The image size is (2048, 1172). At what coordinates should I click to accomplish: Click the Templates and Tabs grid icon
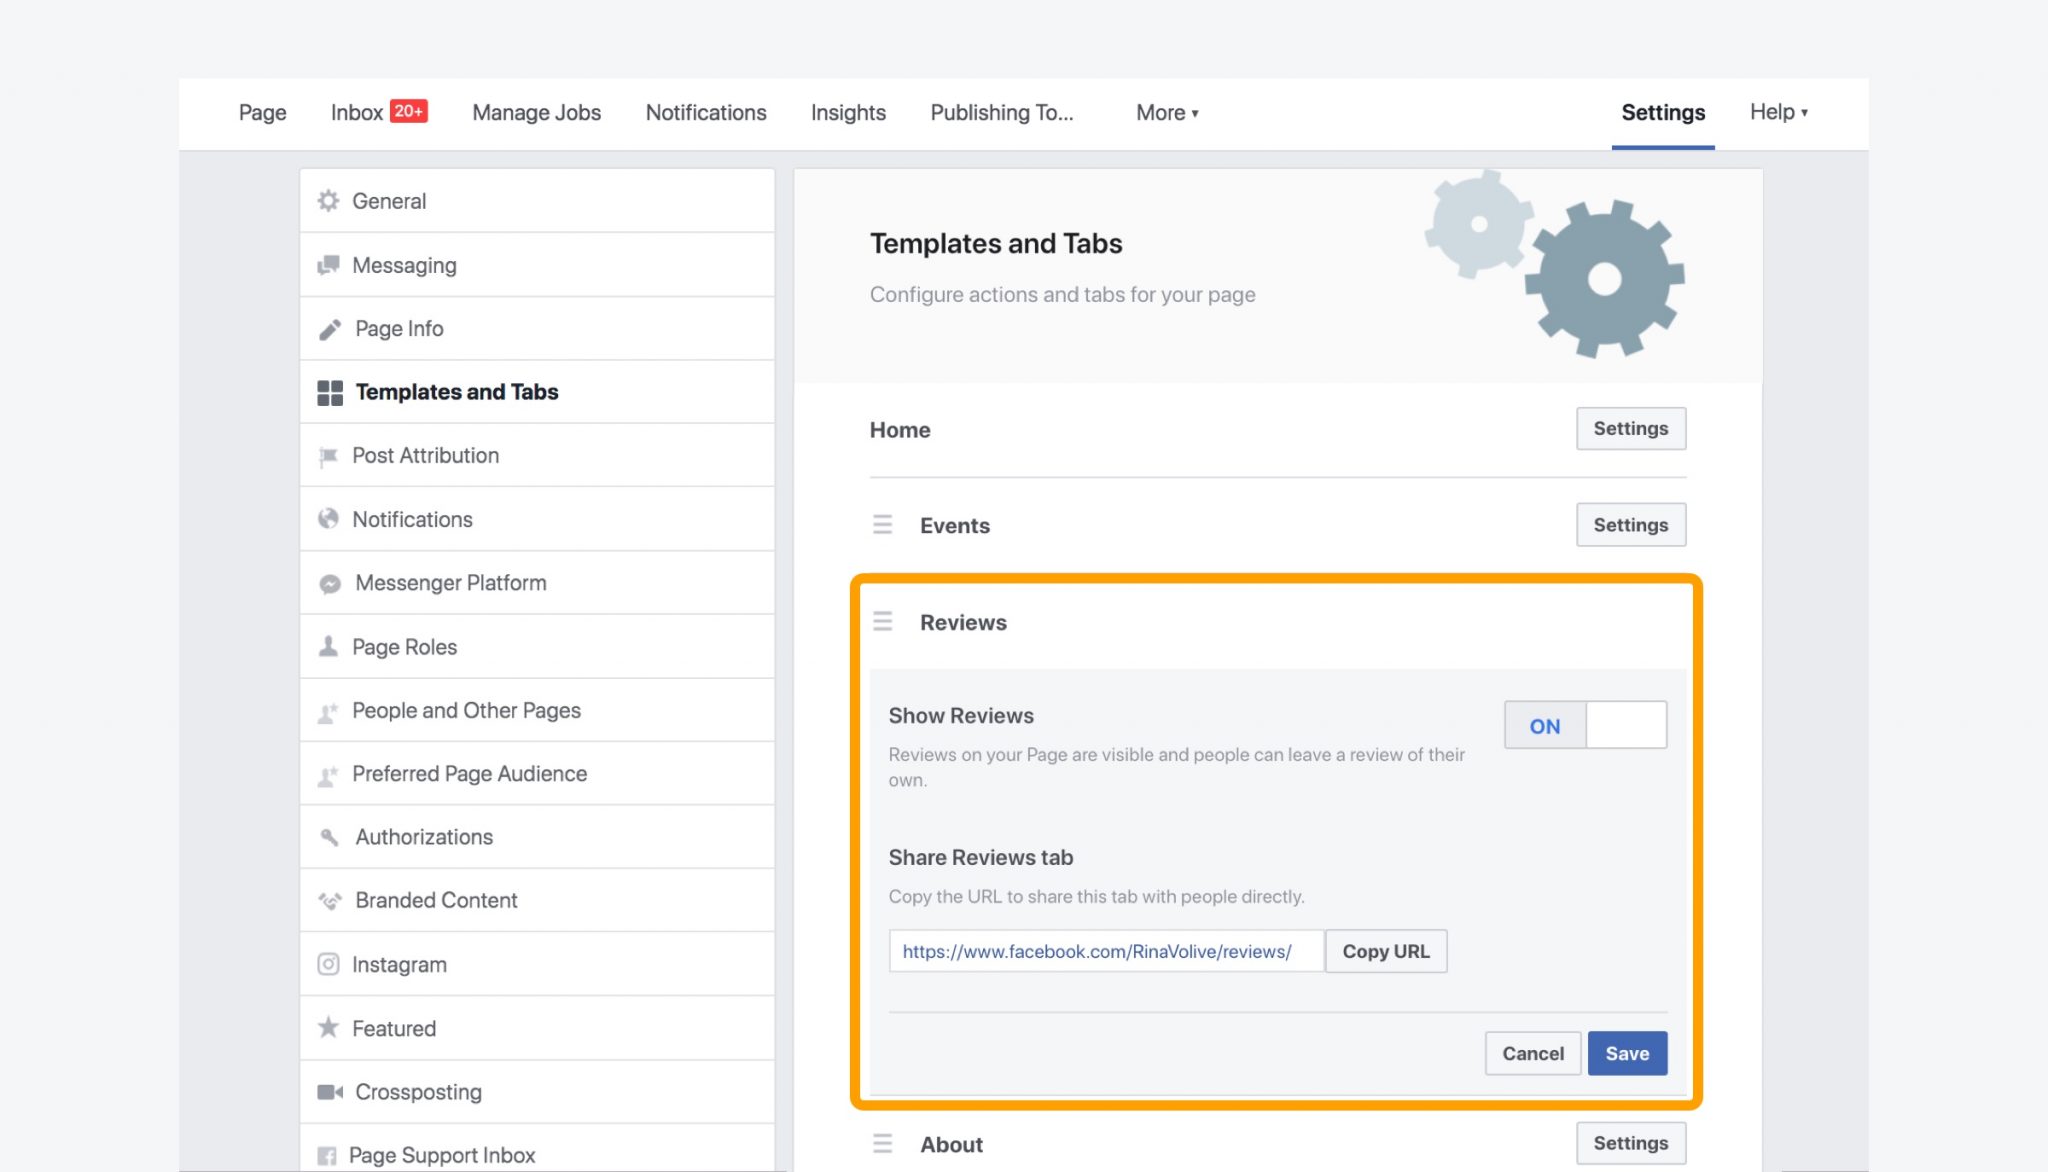pyautogui.click(x=329, y=391)
